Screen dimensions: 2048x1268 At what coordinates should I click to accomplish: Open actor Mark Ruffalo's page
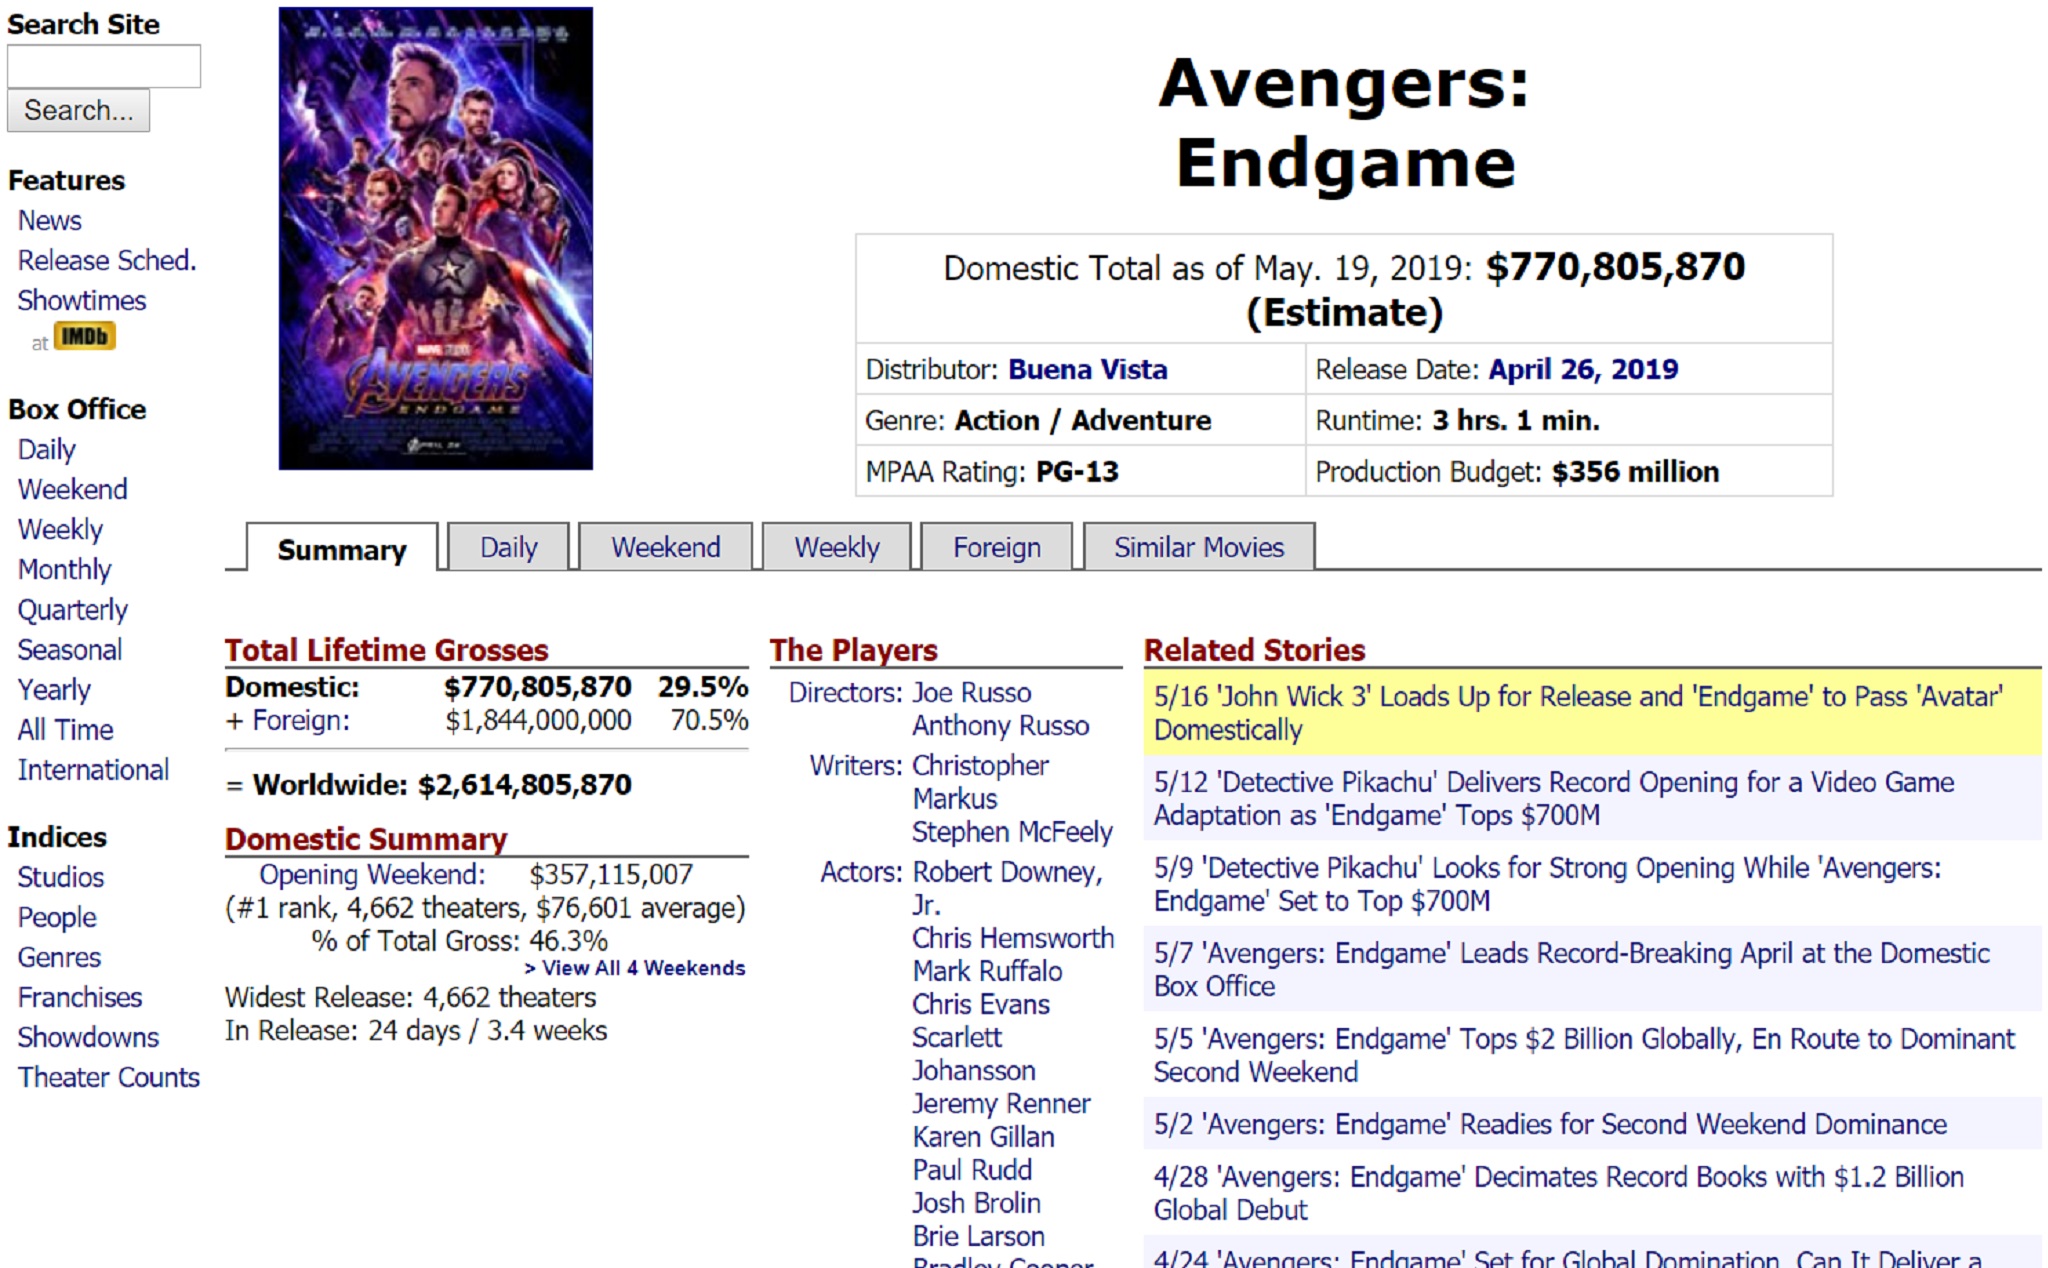click(x=987, y=971)
